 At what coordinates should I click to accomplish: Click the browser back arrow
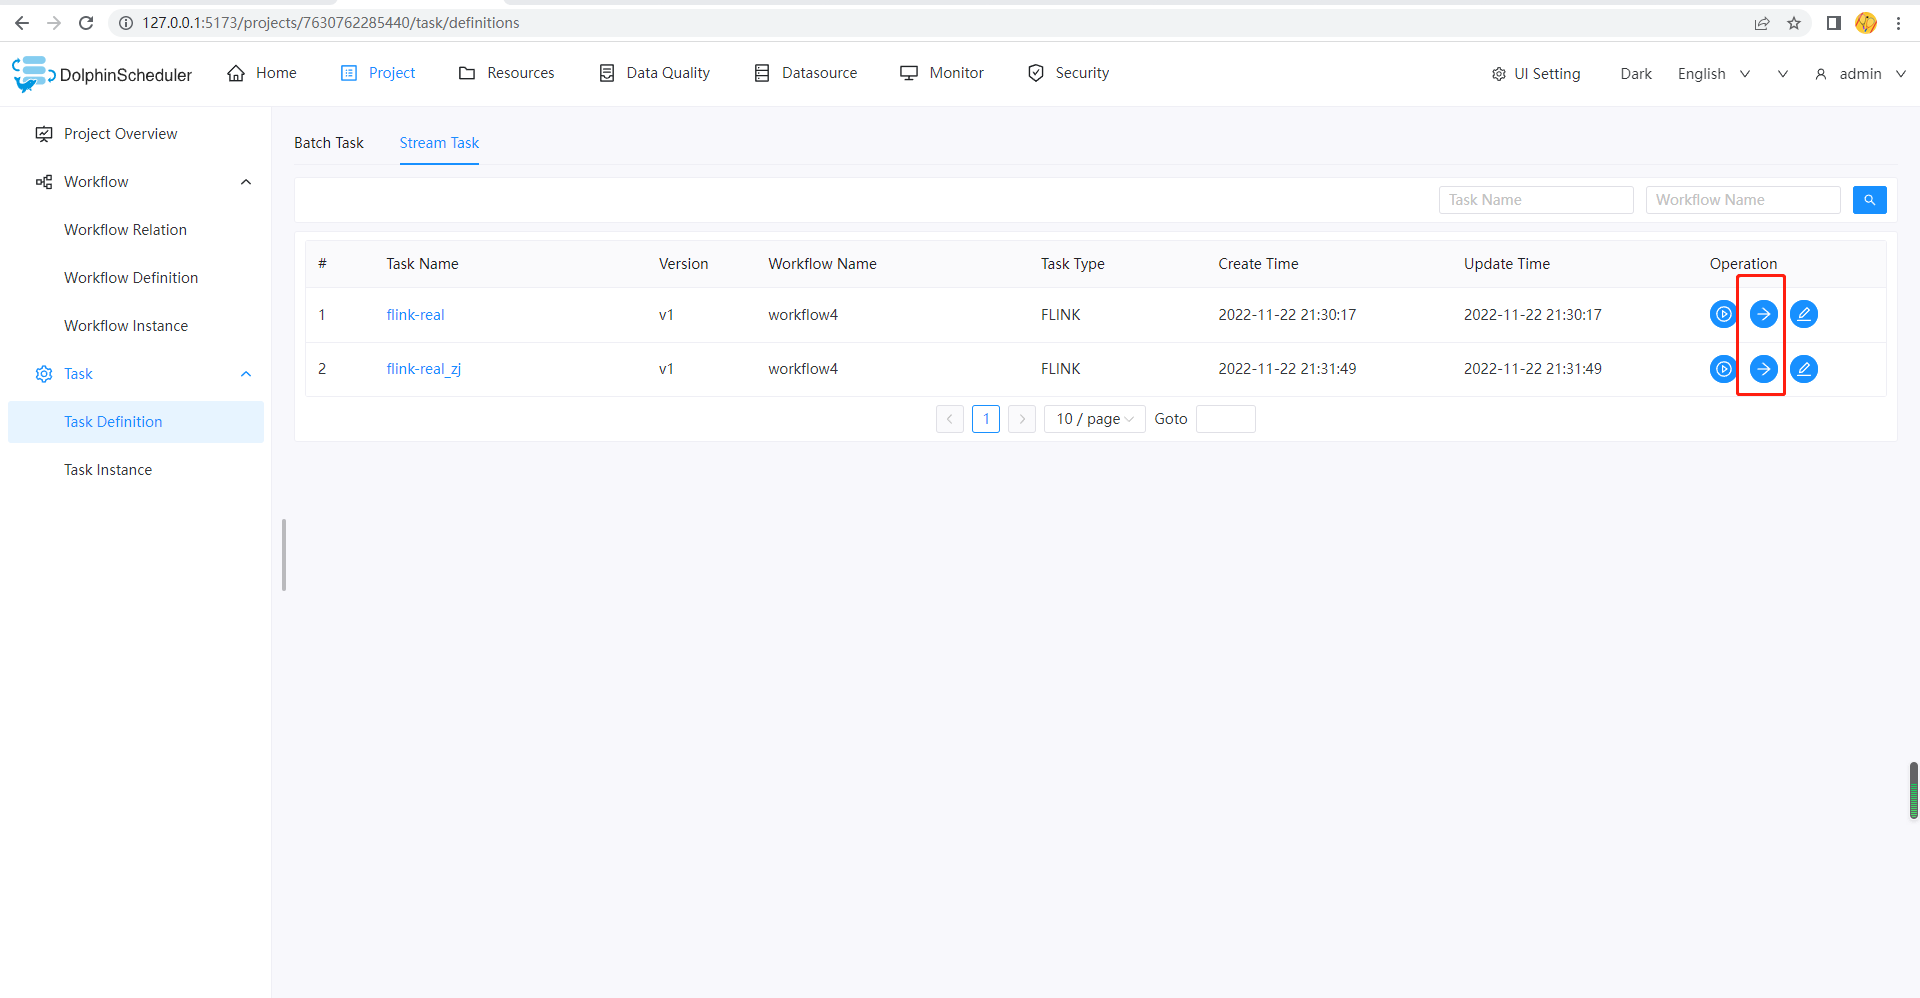pyautogui.click(x=22, y=23)
